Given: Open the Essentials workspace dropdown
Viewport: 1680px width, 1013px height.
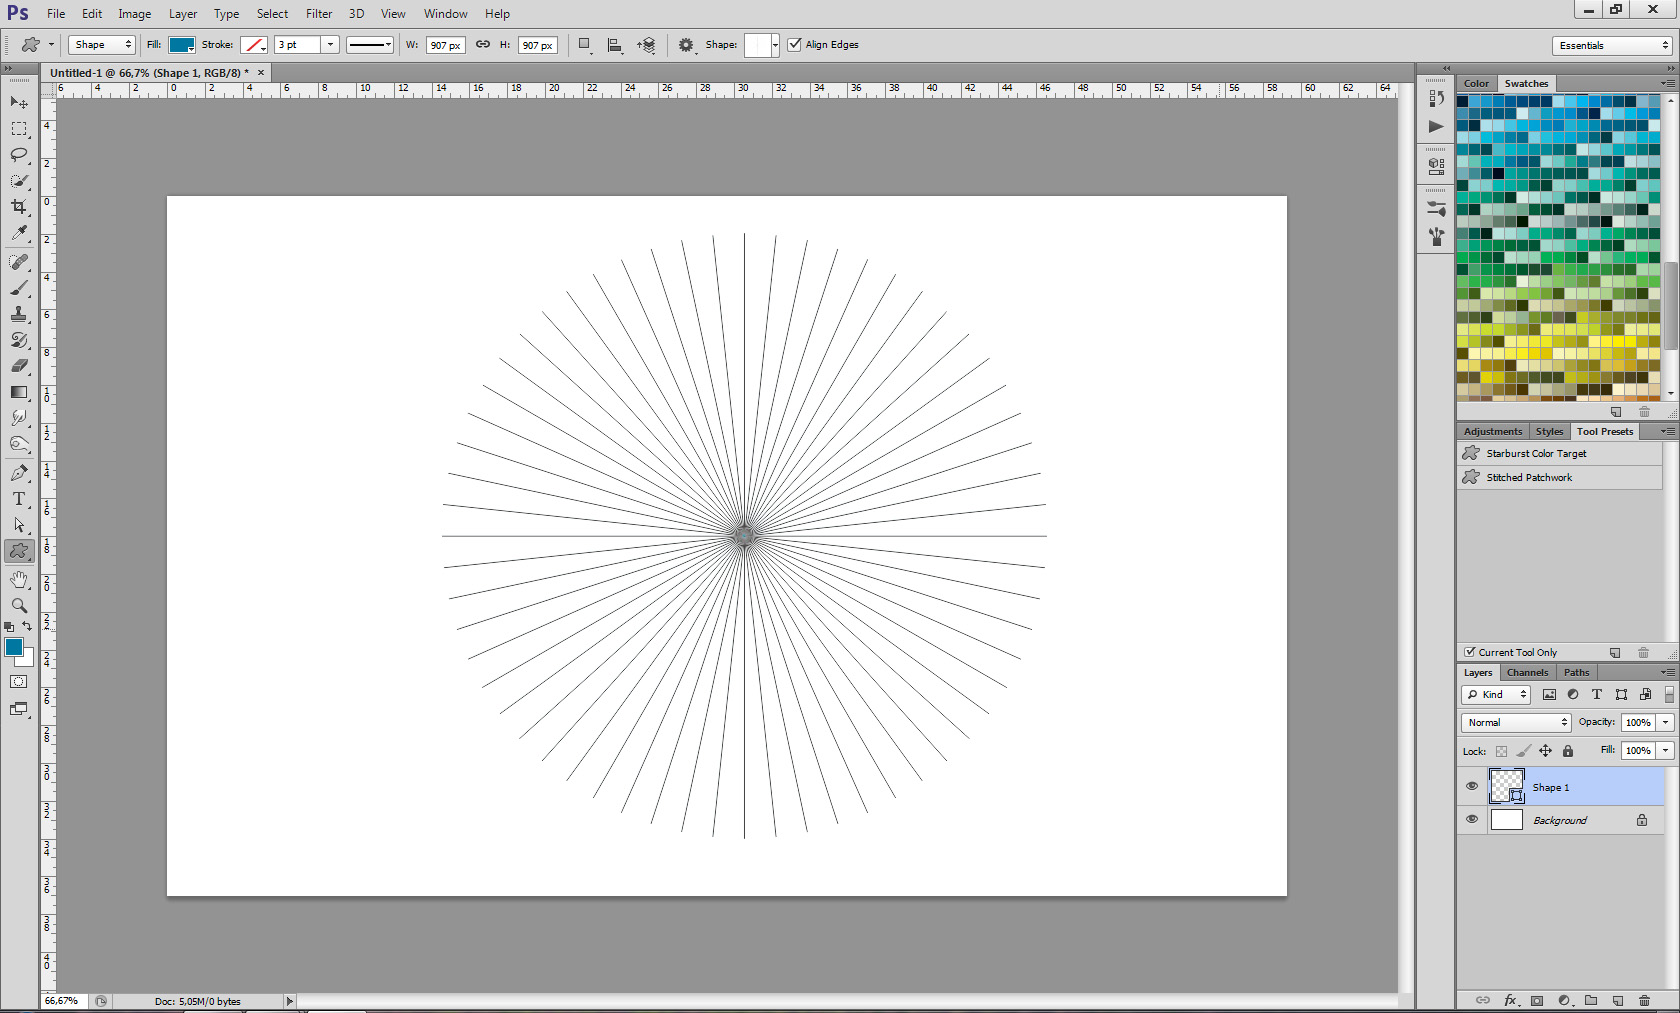Looking at the screenshot, I should [1612, 45].
